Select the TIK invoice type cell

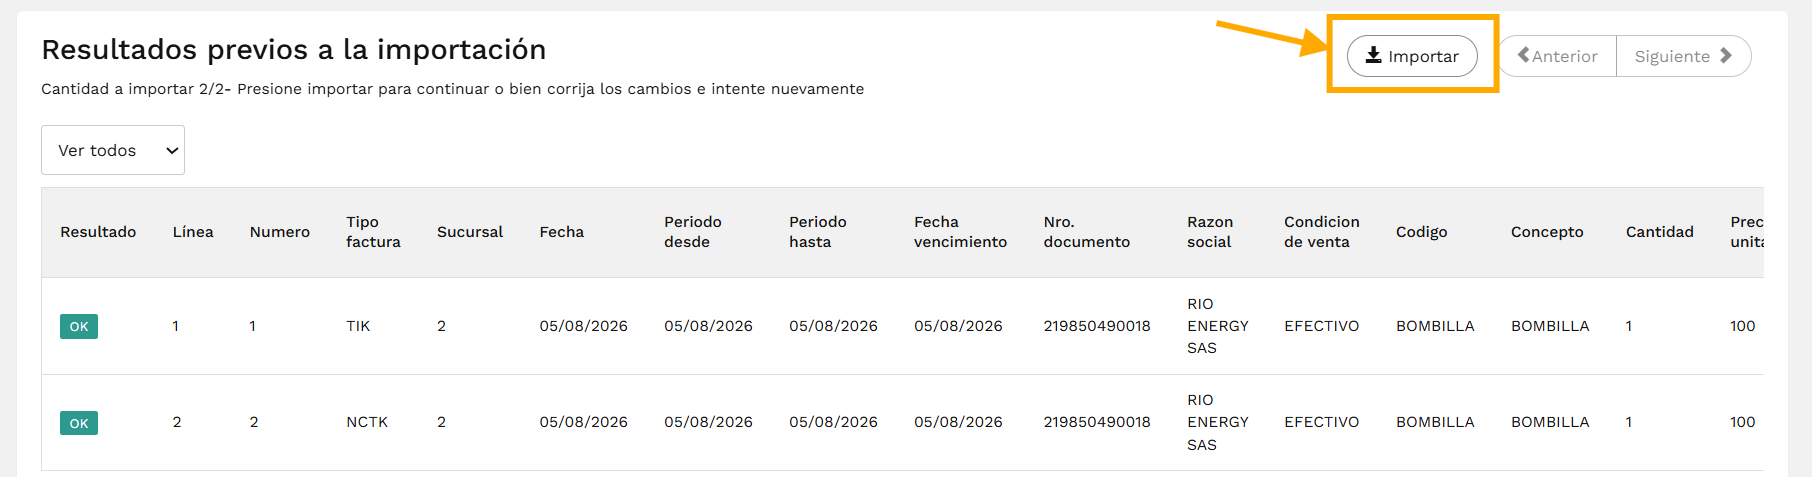tap(358, 326)
